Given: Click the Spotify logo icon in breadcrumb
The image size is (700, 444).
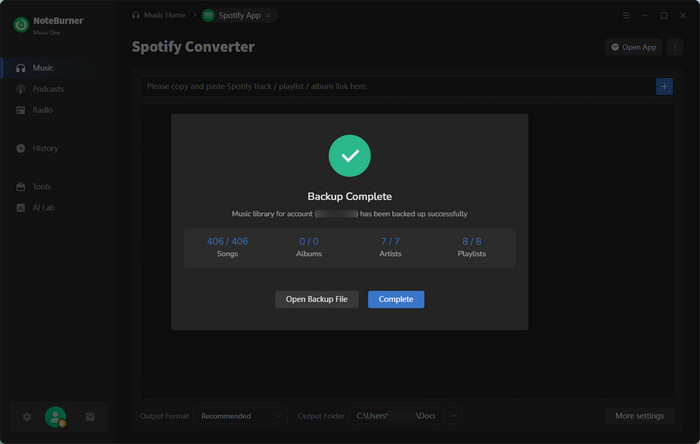Looking at the screenshot, I should (x=208, y=16).
